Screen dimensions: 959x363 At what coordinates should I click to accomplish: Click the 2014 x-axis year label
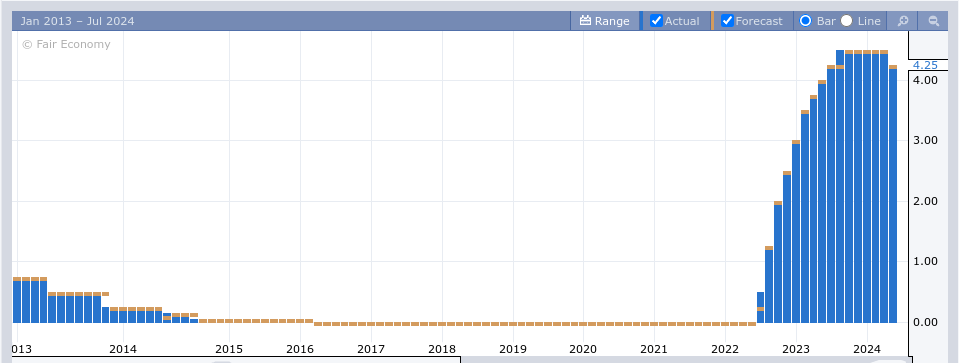pyautogui.click(x=123, y=349)
